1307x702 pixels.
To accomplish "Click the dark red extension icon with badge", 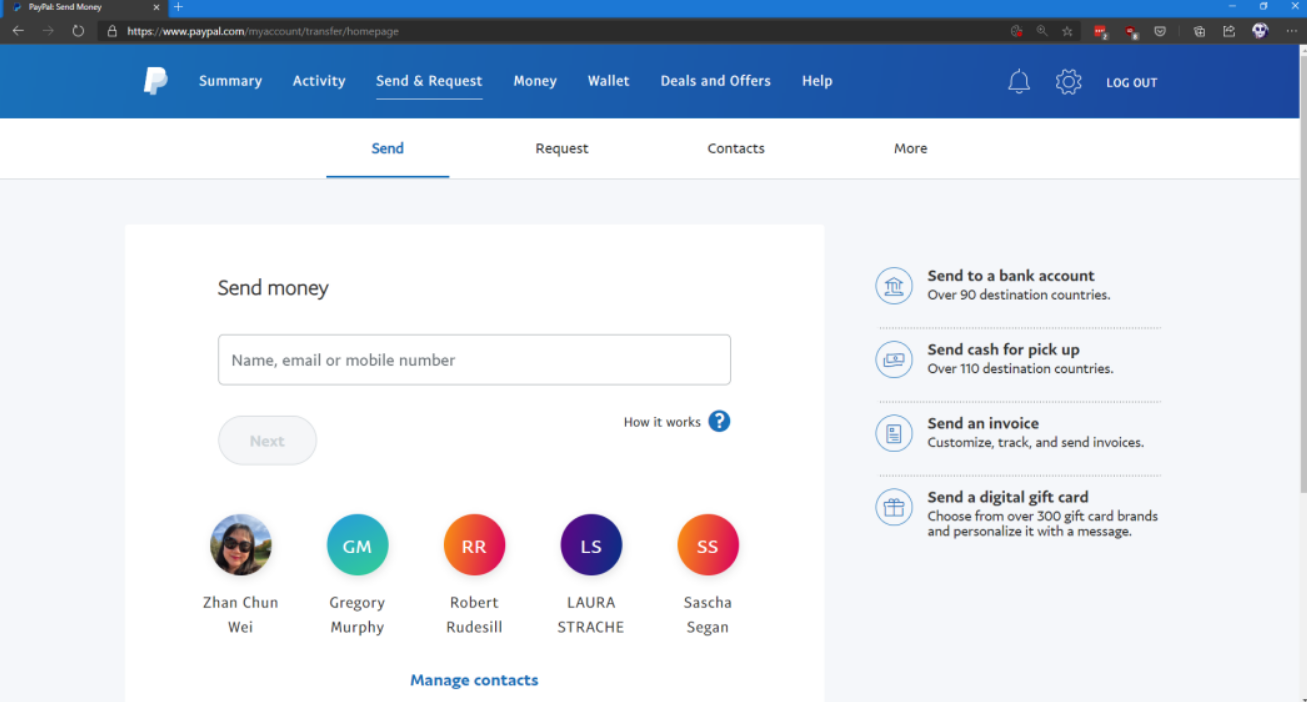I will 1132,32.
